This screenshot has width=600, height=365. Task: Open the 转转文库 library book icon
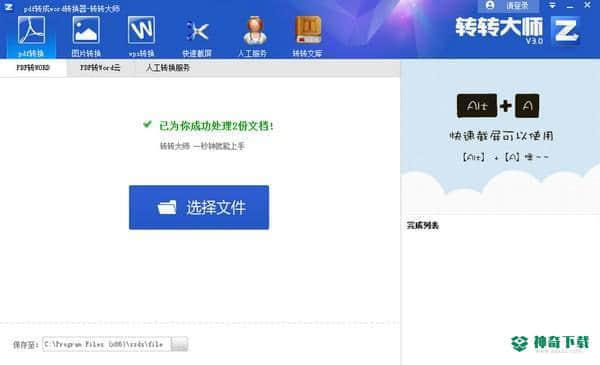click(307, 36)
